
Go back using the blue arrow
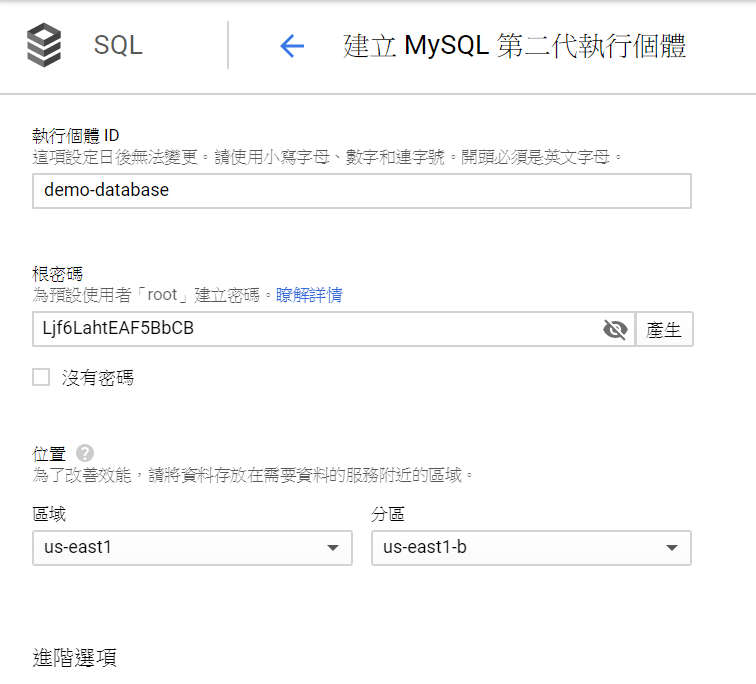292,46
